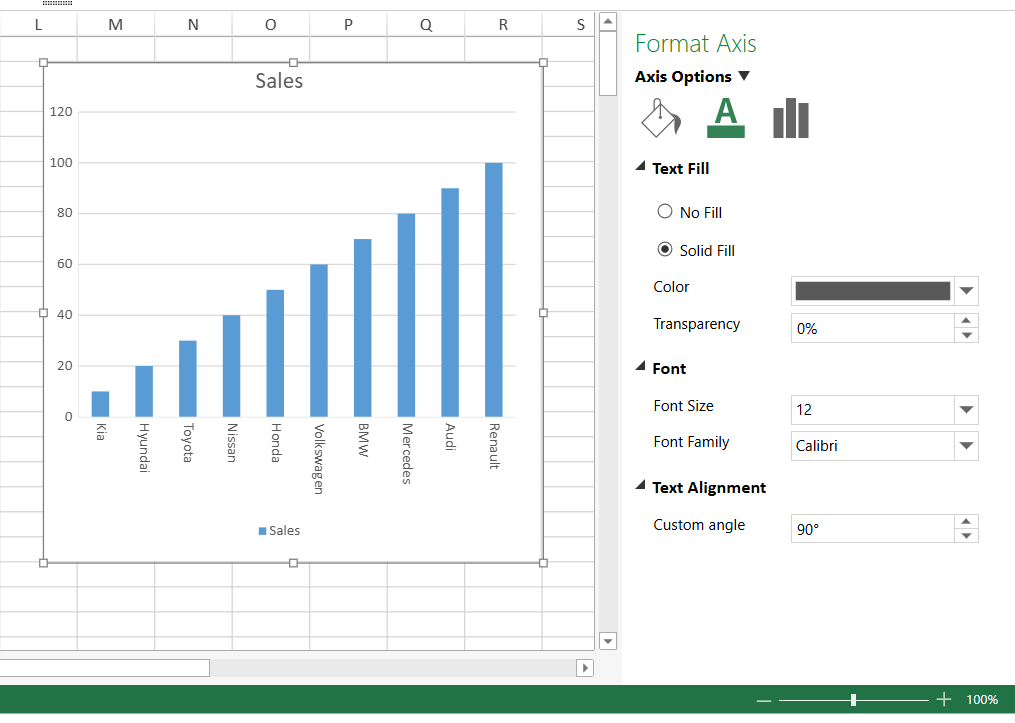Click the chart's bottom-center resize handle

click(293, 563)
